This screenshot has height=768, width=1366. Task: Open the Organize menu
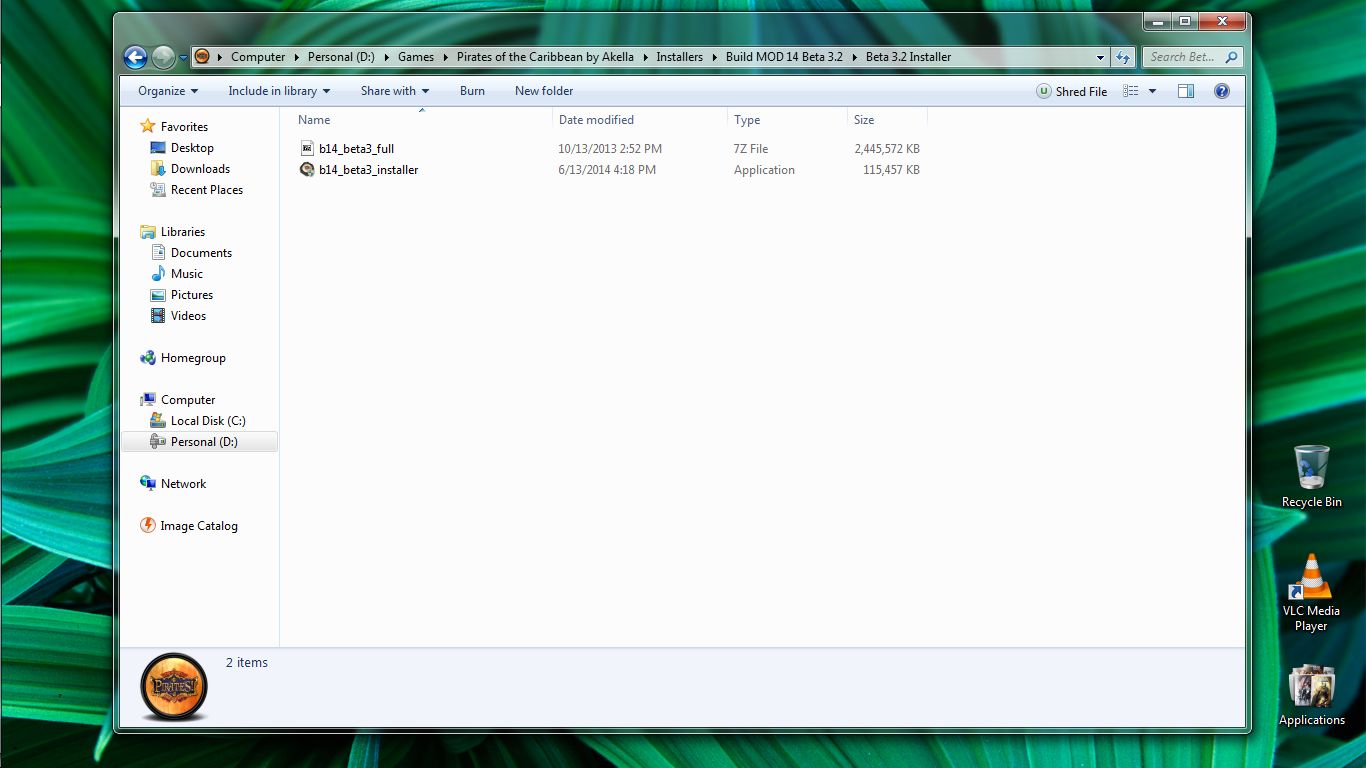tap(168, 91)
